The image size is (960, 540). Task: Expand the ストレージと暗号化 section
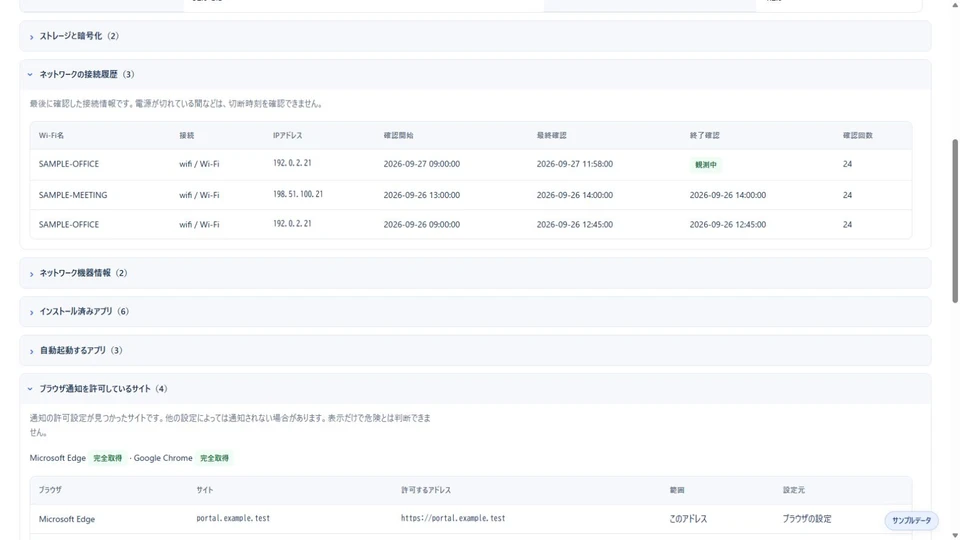[x=475, y=36]
